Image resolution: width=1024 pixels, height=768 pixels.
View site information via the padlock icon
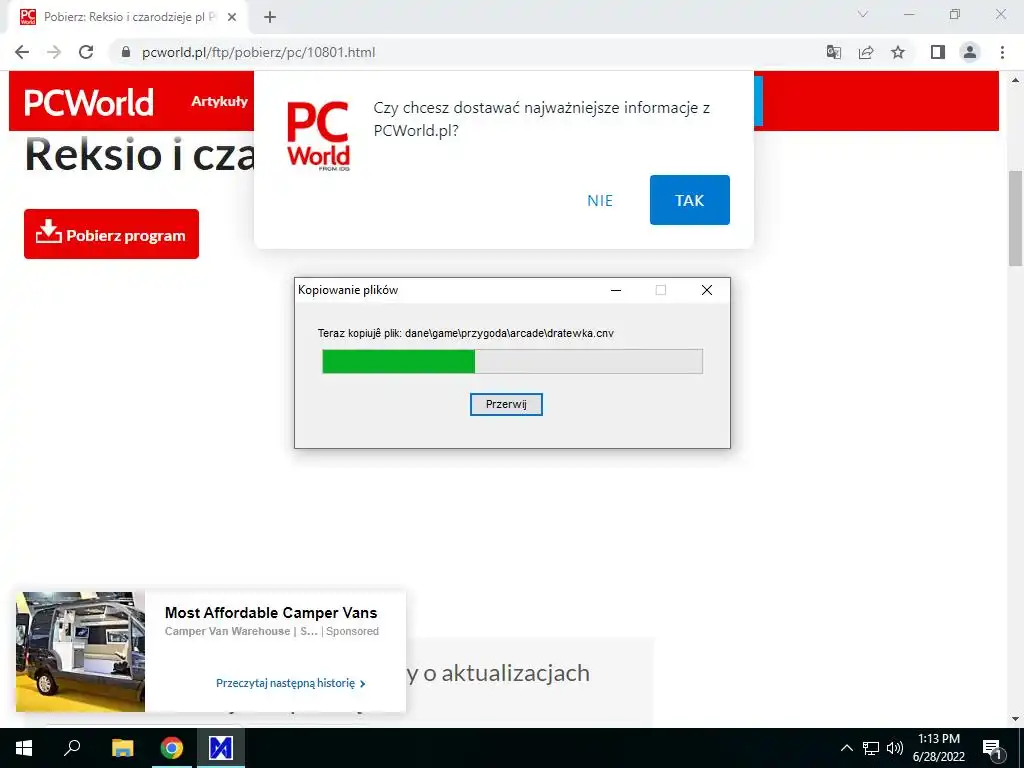coord(126,52)
